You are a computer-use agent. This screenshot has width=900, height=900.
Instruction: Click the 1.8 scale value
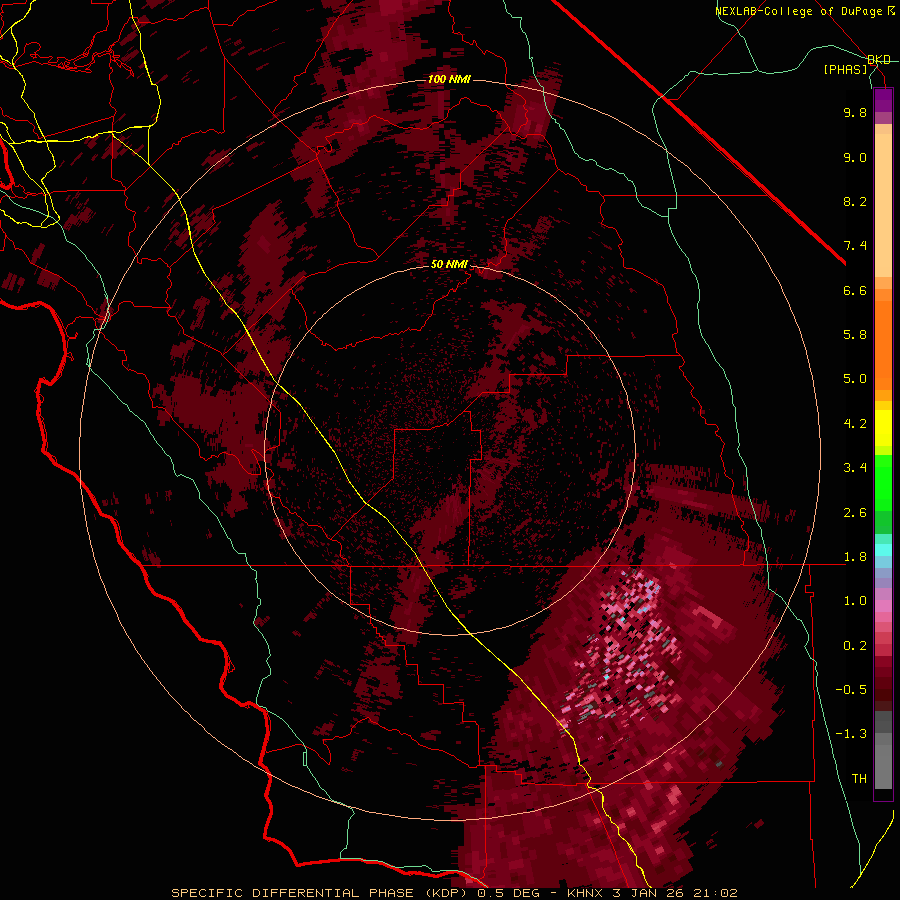[855, 557]
